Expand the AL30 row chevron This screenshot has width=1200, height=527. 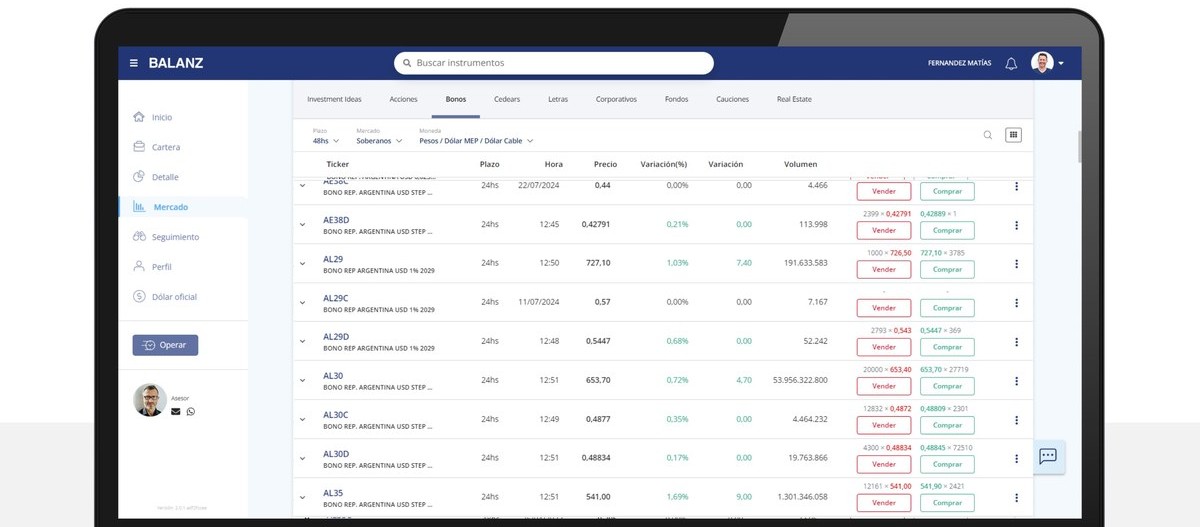(x=302, y=381)
